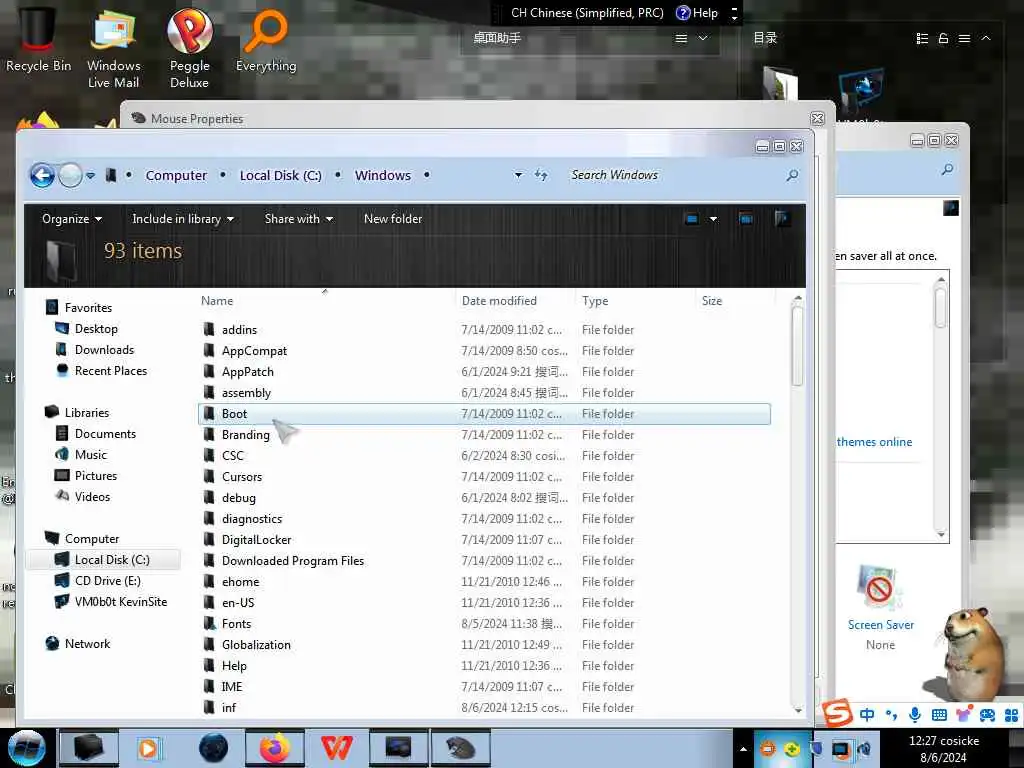The height and width of the screenshot is (768, 1024).
Task: Select the addins folder row
Action: click(484, 330)
